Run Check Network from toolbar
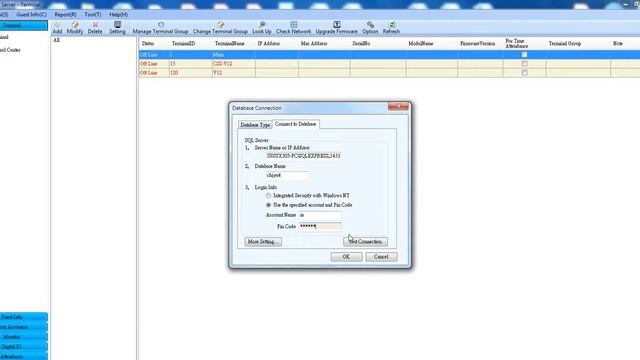 293,28
